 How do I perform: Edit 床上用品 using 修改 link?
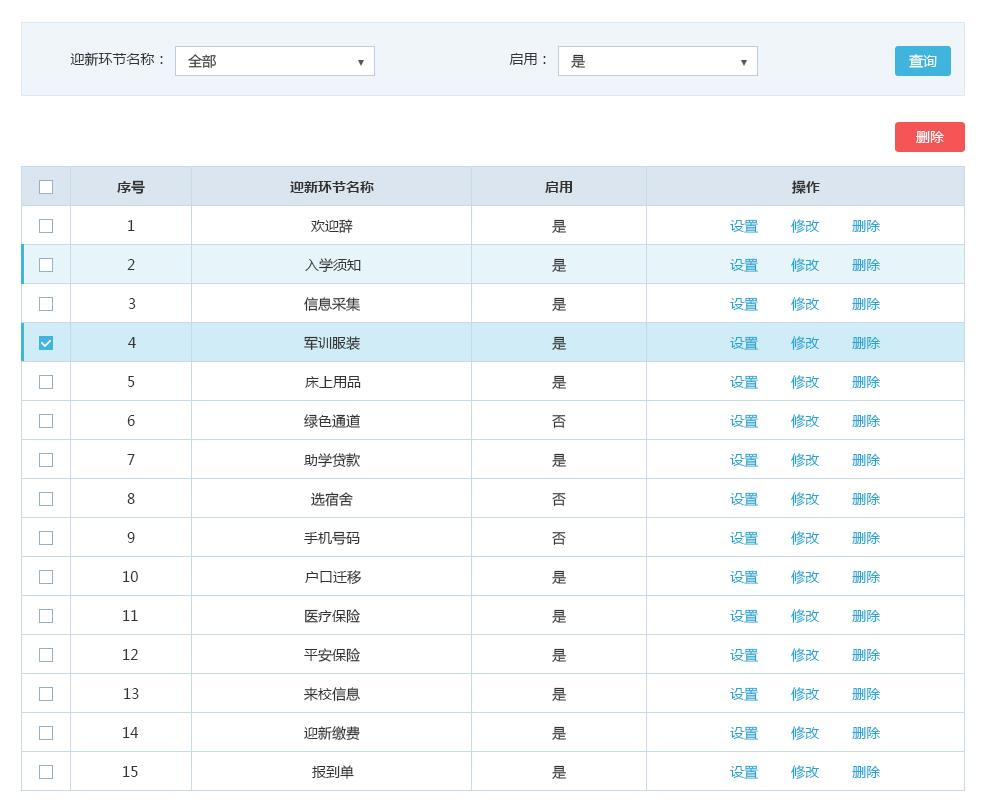point(804,382)
